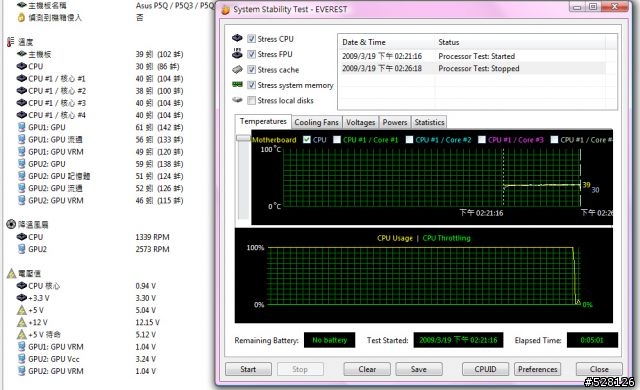Click the Stress CPU chip icon

(237, 38)
